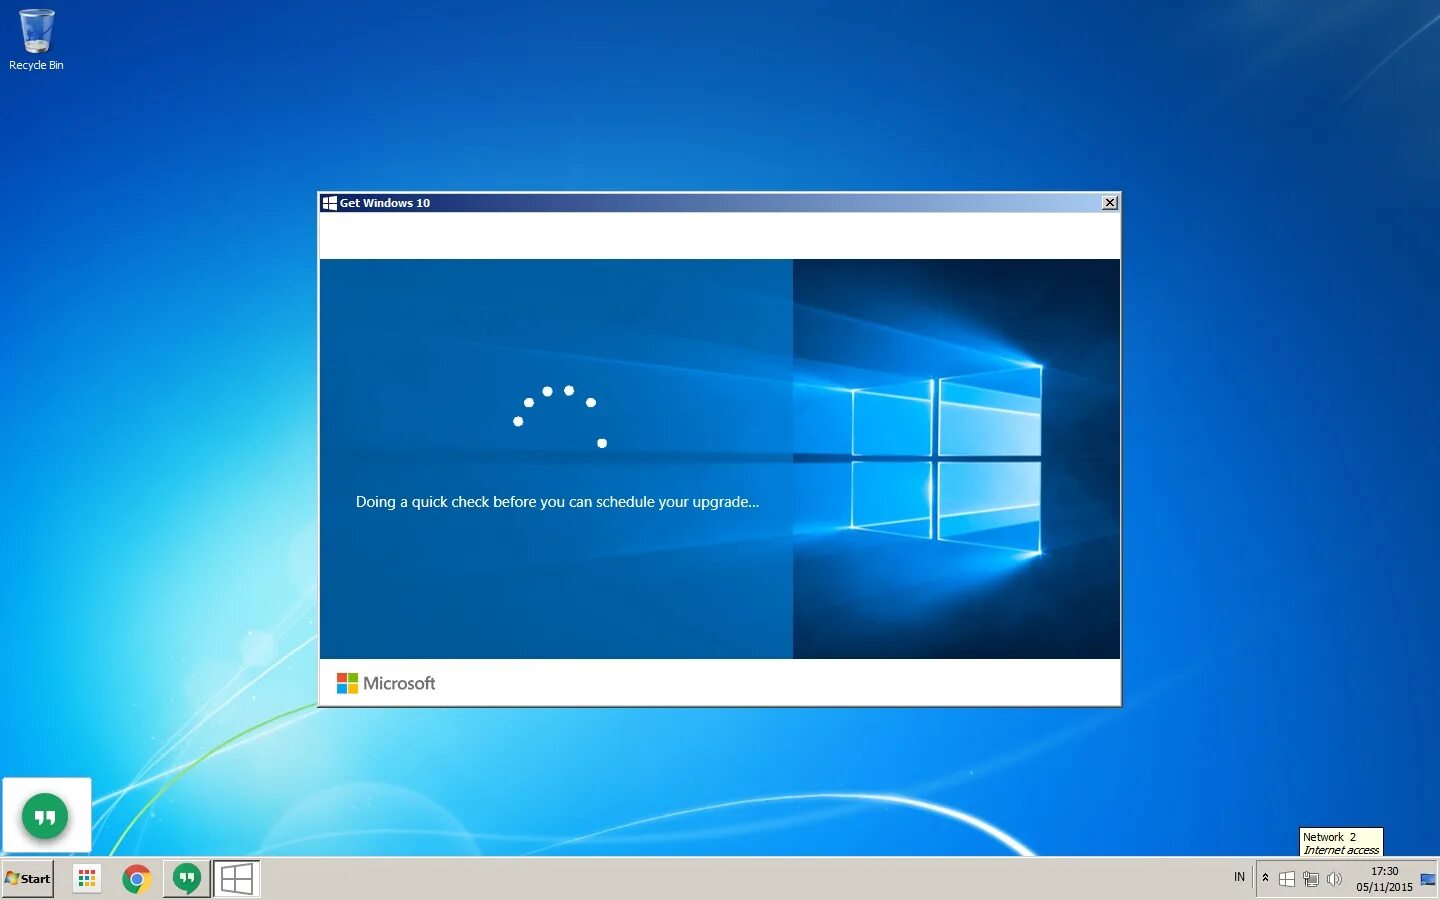The height and width of the screenshot is (900, 1440).
Task: Open the Recycle Bin desktop icon
Action: coord(36,40)
